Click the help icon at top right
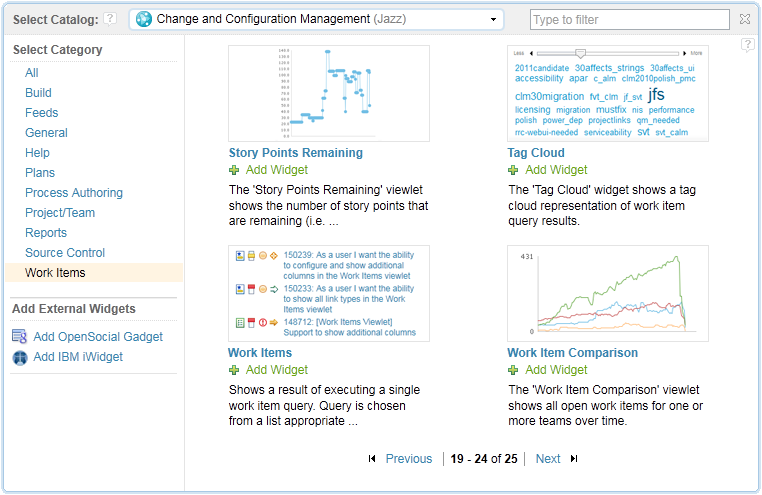This screenshot has height=495, width=762. 747,45
